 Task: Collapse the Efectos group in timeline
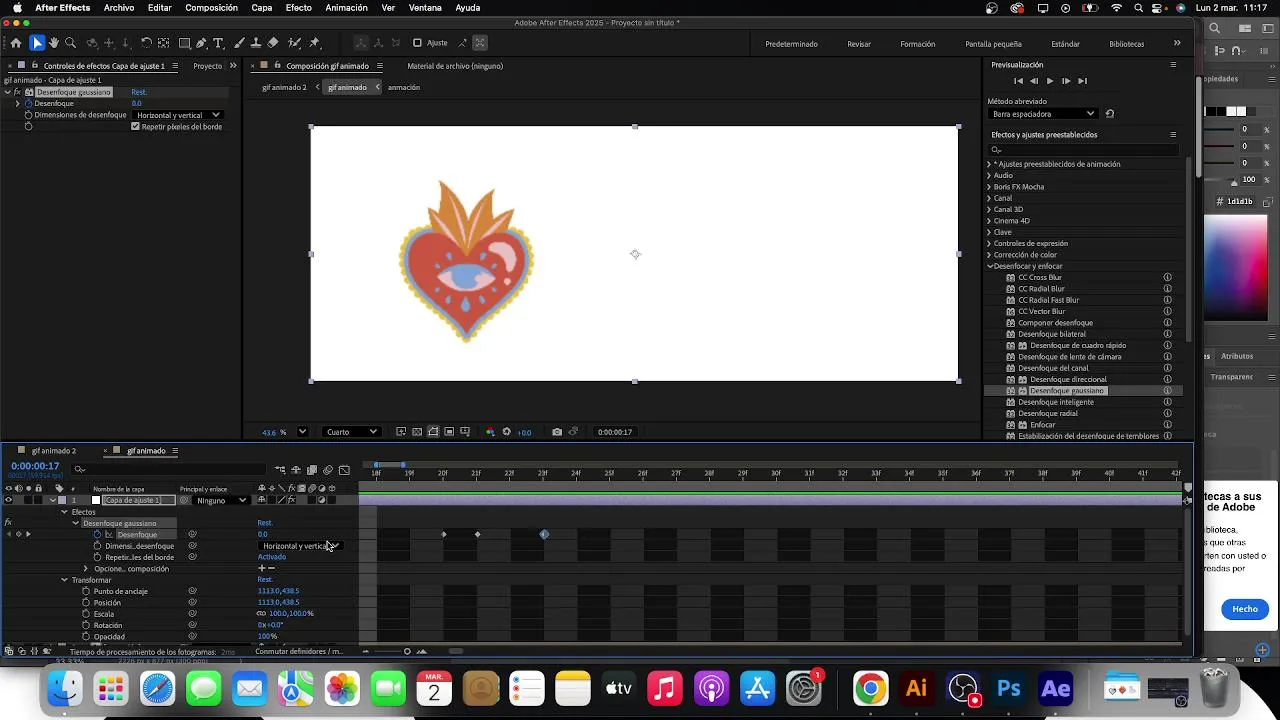[65, 512]
